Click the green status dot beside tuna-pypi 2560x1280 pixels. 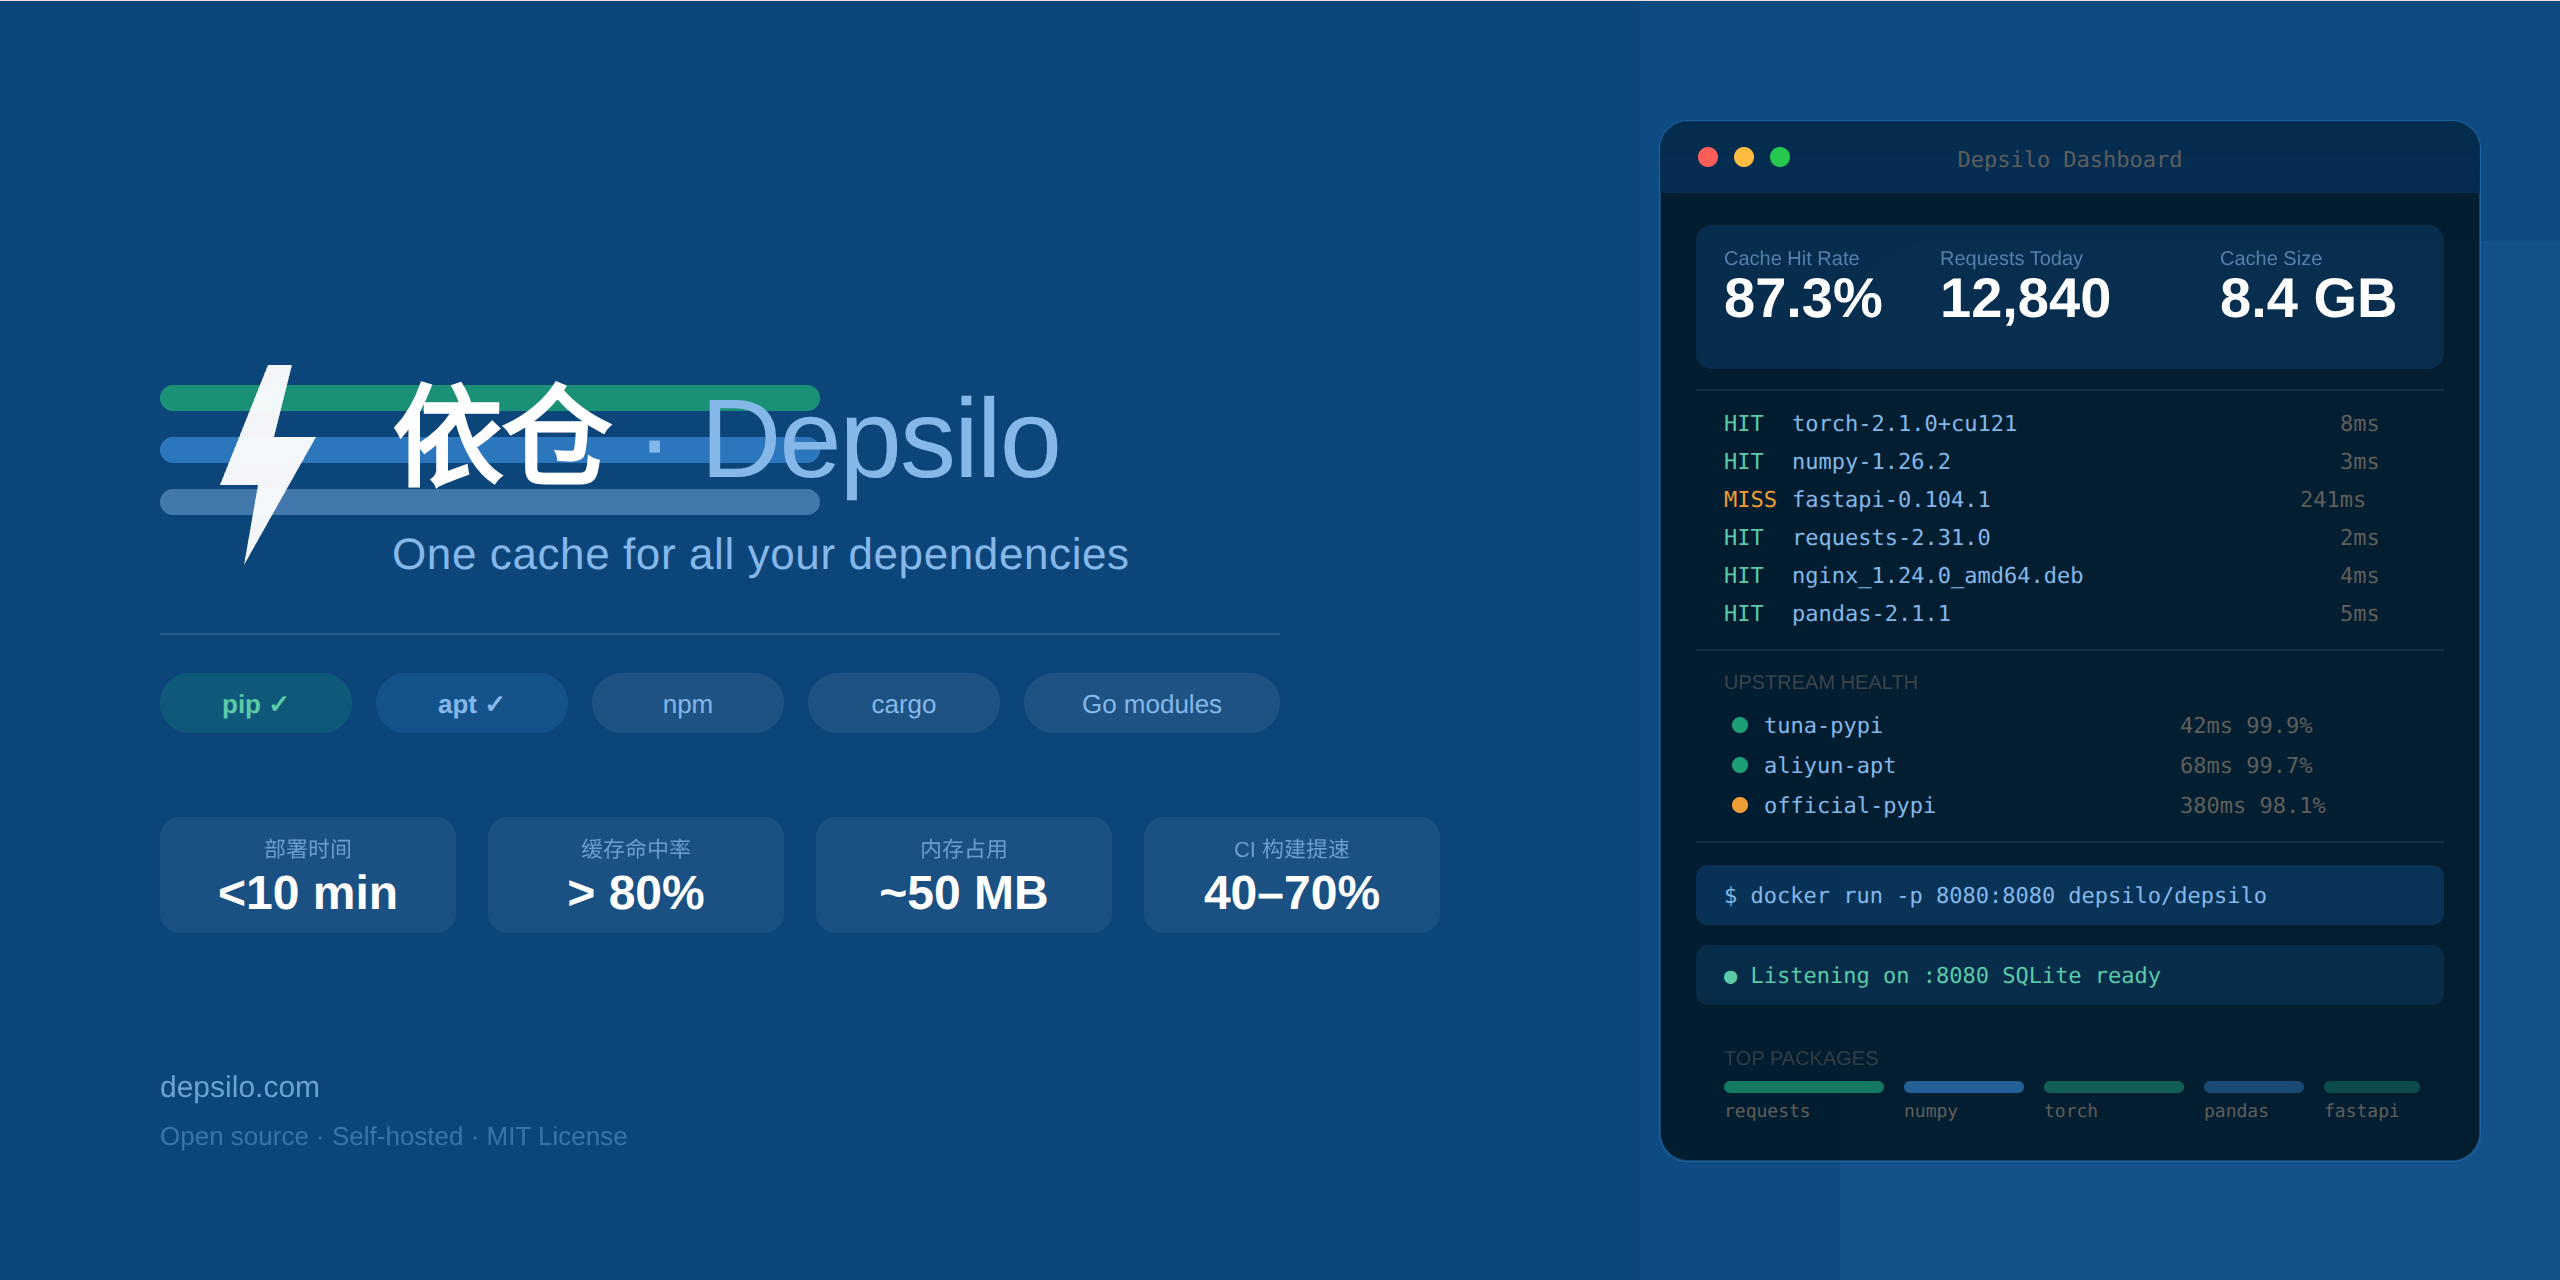click(1740, 725)
